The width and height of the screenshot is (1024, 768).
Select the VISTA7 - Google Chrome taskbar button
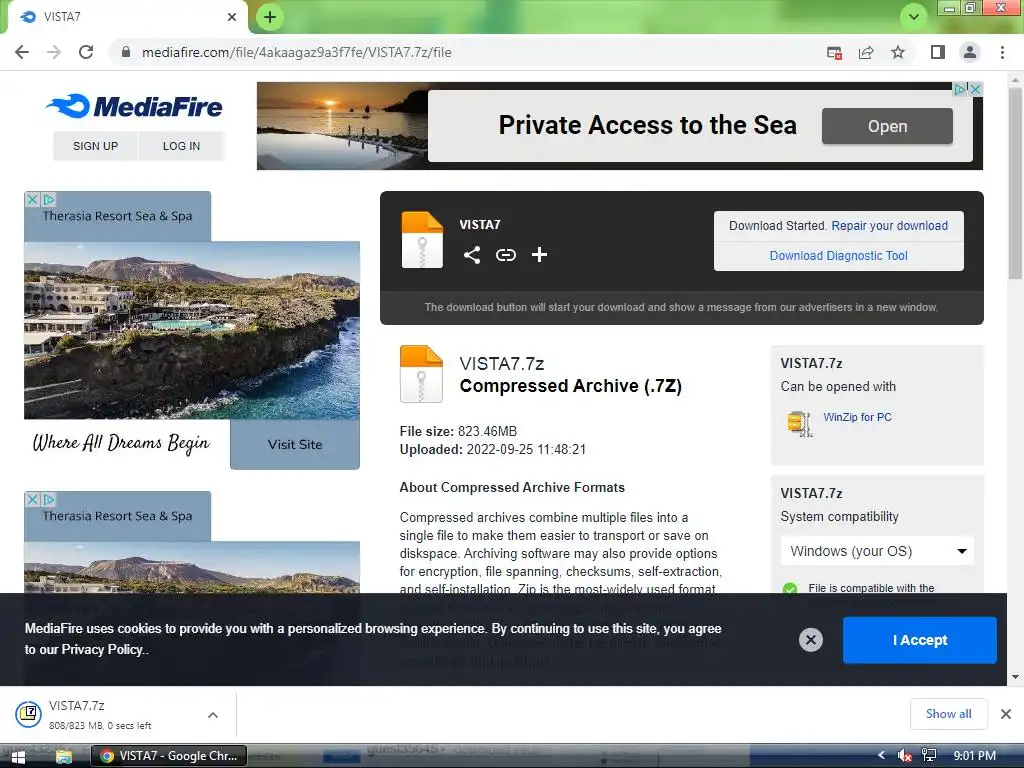coord(169,756)
